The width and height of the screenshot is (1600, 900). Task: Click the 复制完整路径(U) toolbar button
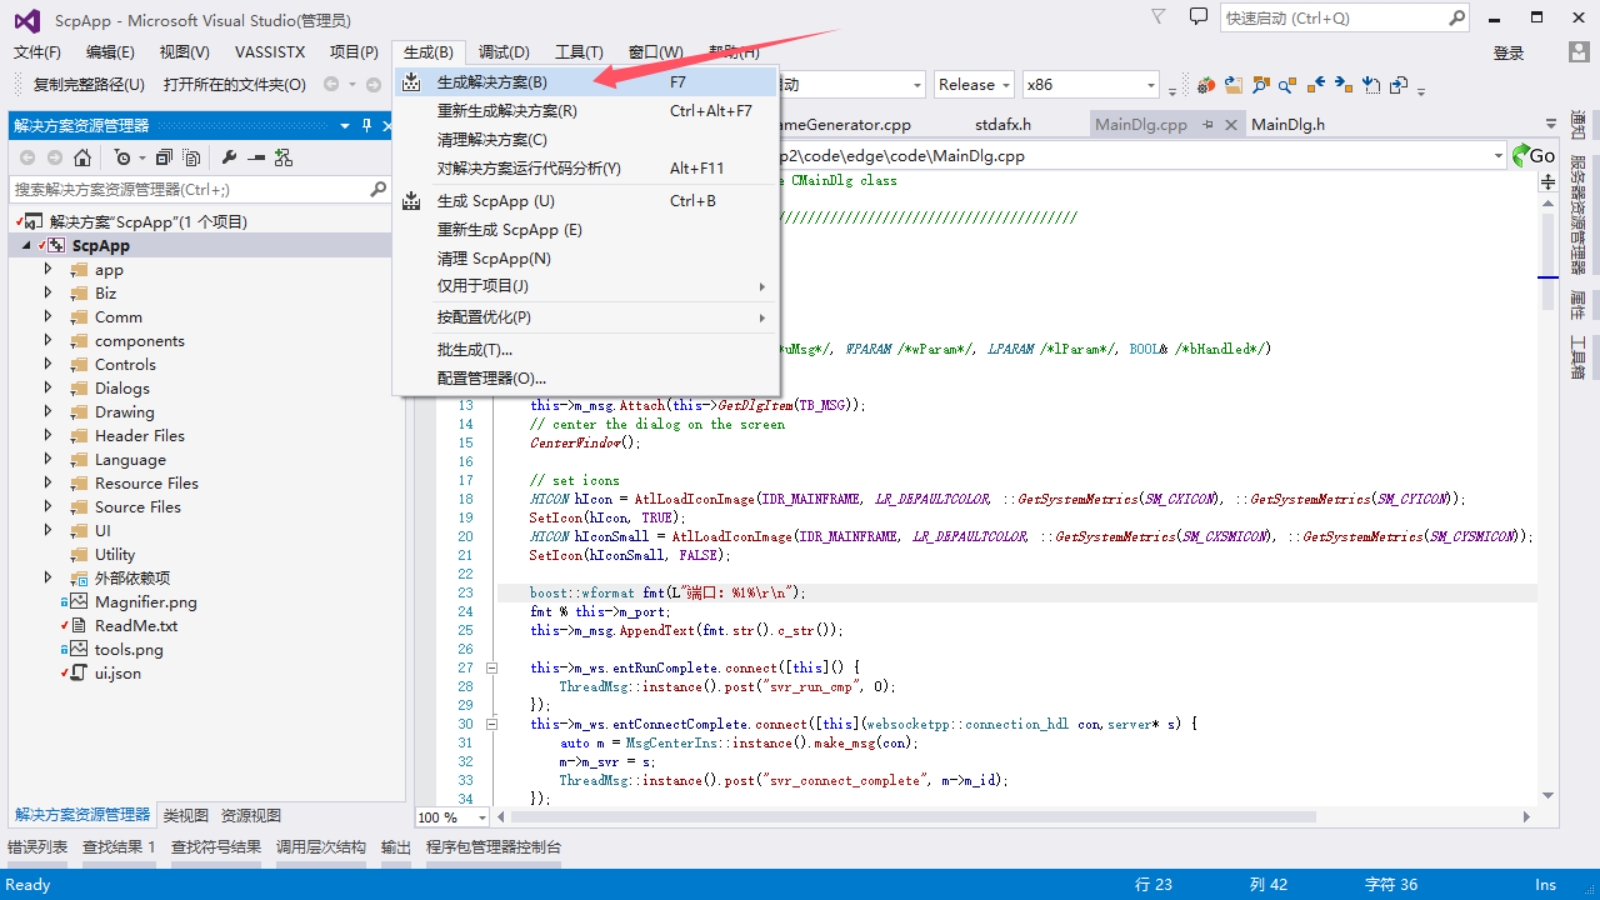pos(89,85)
